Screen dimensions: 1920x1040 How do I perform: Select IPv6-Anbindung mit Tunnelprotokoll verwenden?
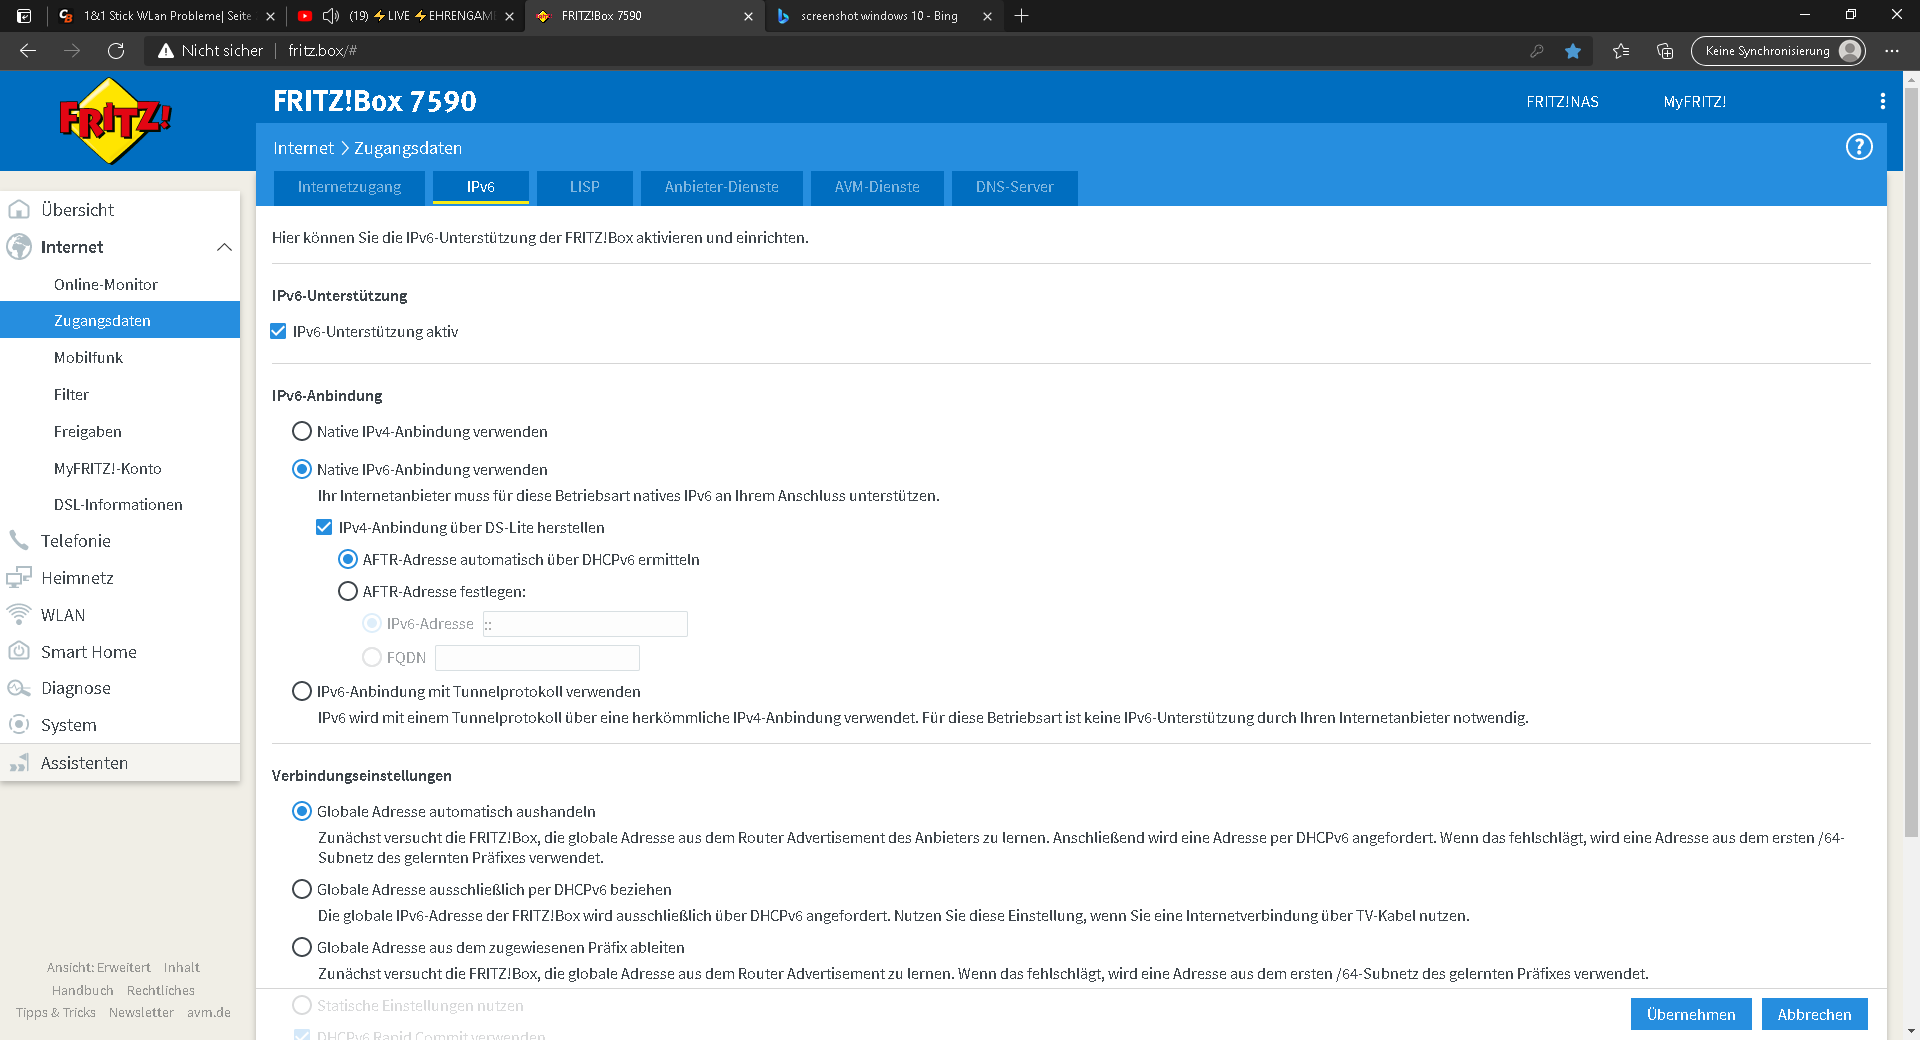pos(301,691)
